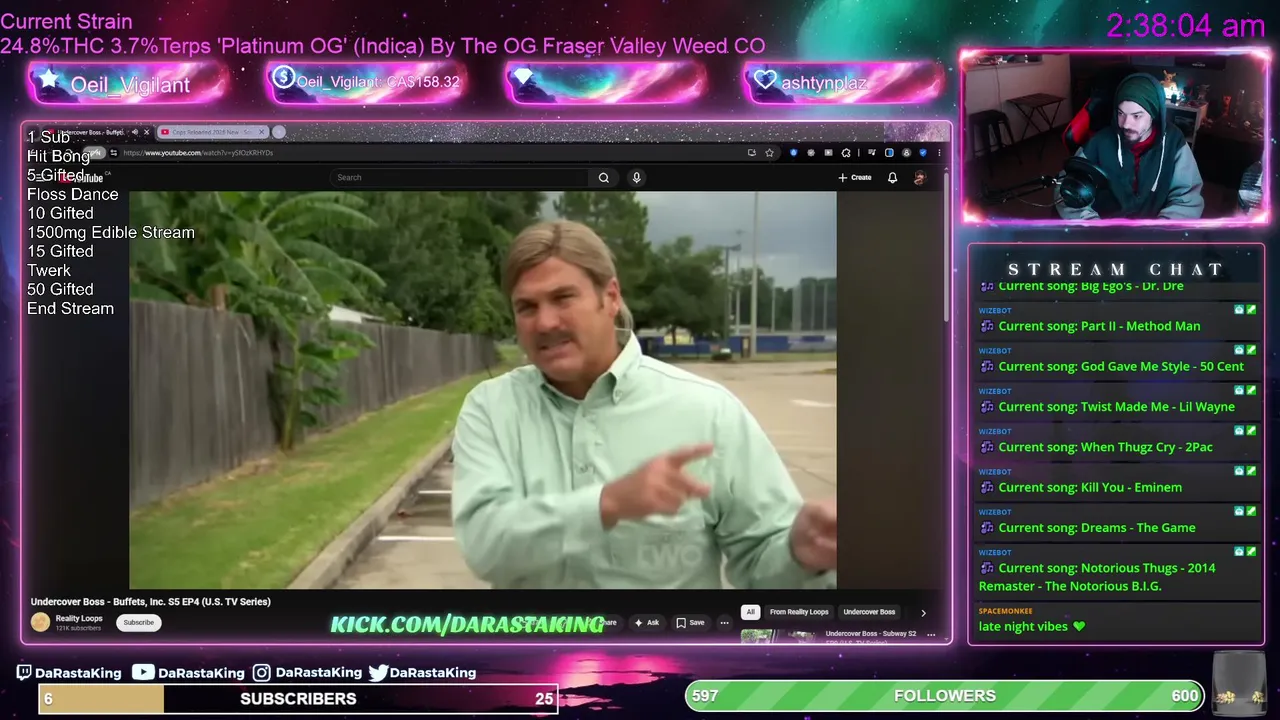Save the video with the Save button

click(x=690, y=622)
